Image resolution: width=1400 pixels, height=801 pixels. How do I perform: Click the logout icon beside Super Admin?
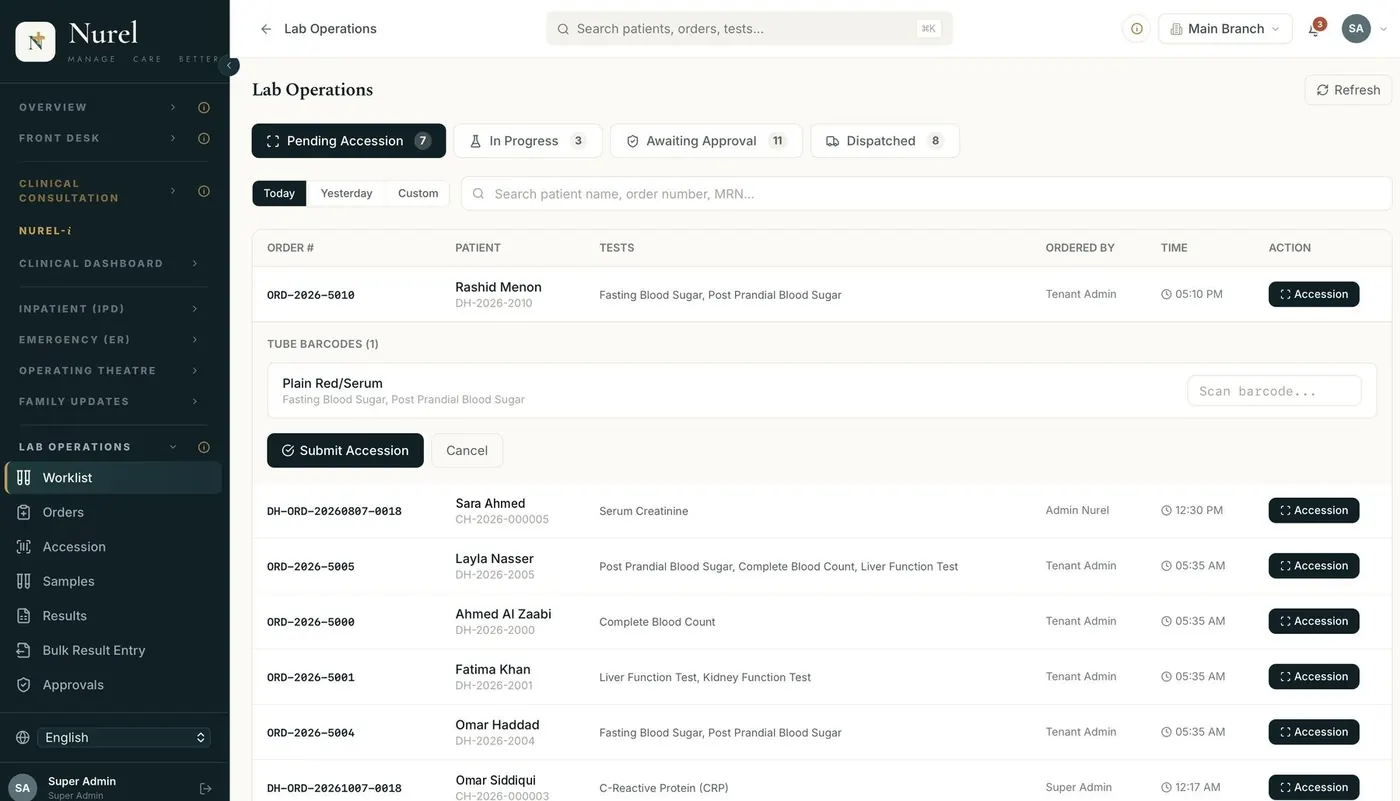206,789
